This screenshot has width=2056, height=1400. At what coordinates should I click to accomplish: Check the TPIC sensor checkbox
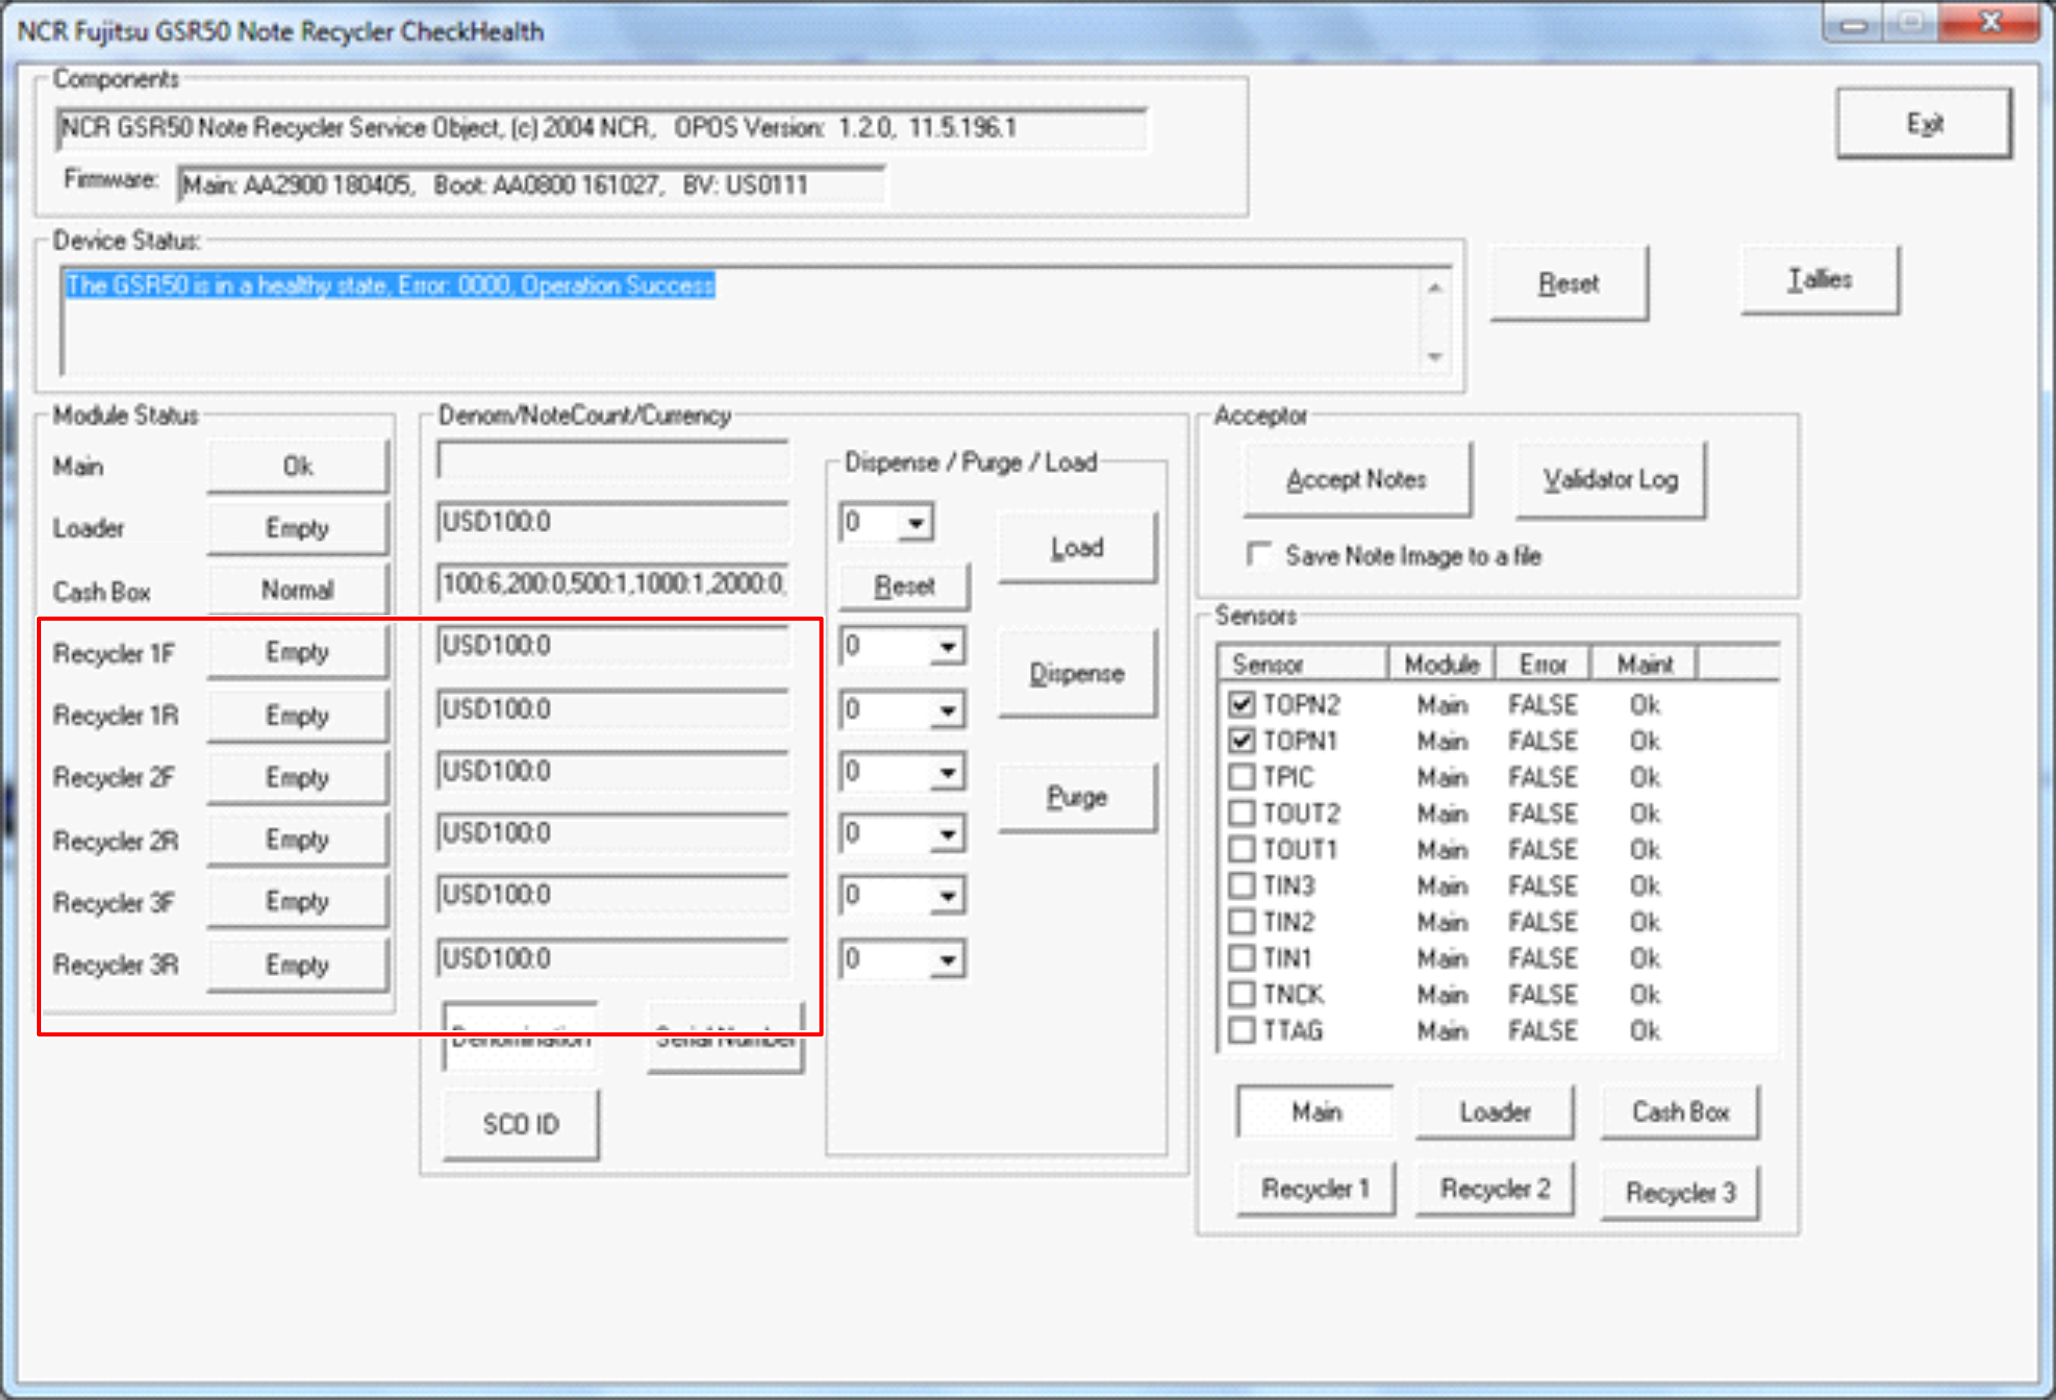click(x=1242, y=777)
